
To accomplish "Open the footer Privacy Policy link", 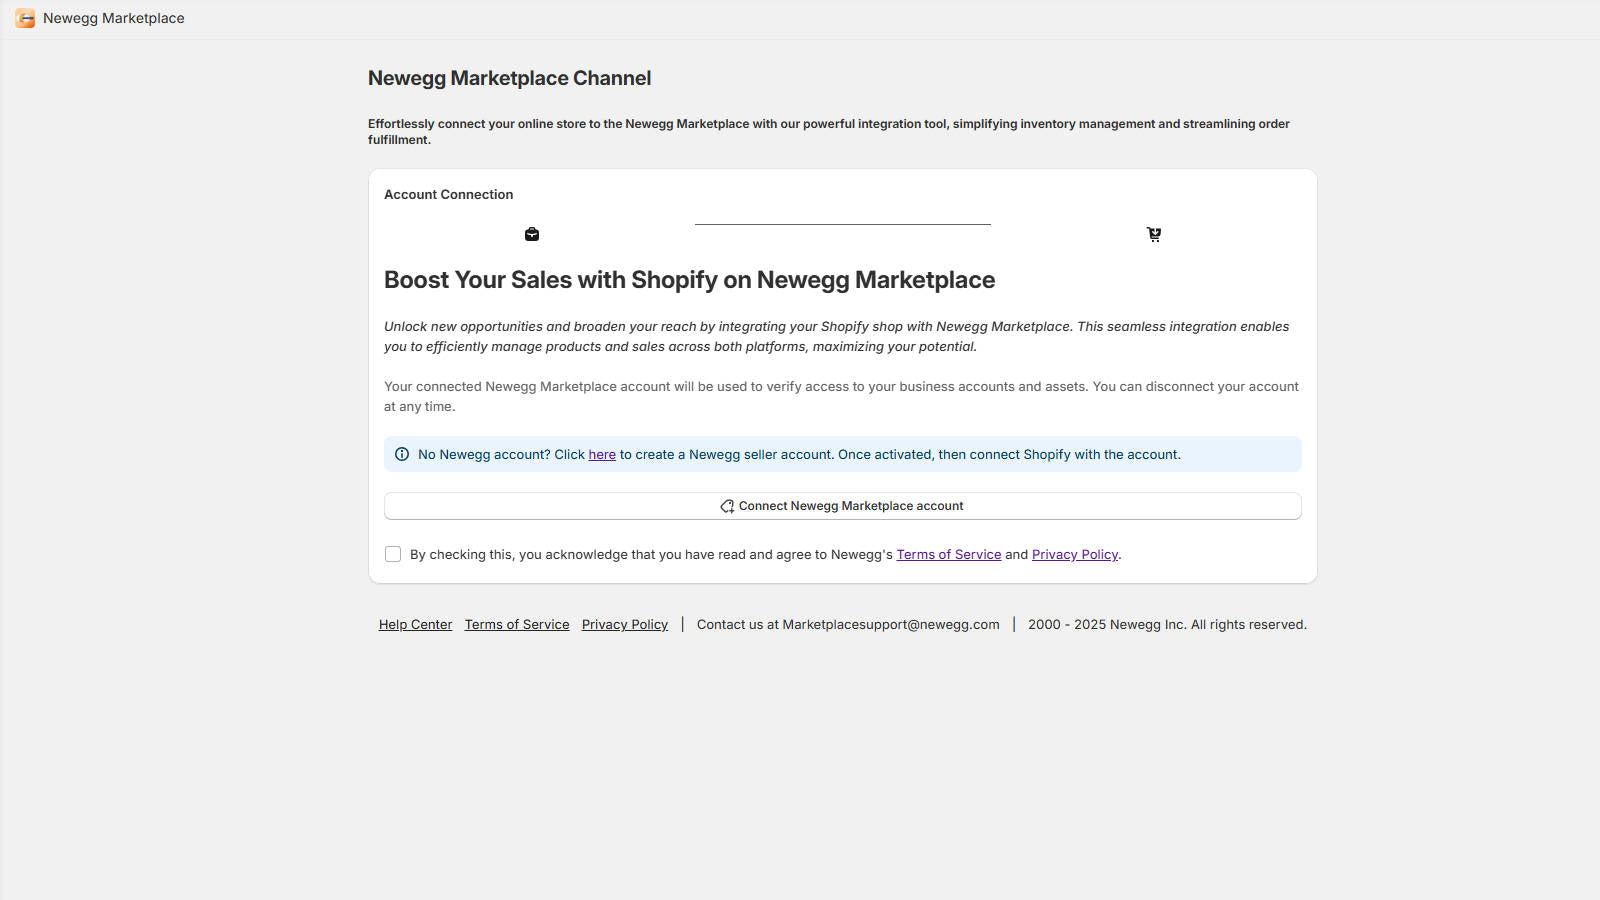I will (x=624, y=624).
